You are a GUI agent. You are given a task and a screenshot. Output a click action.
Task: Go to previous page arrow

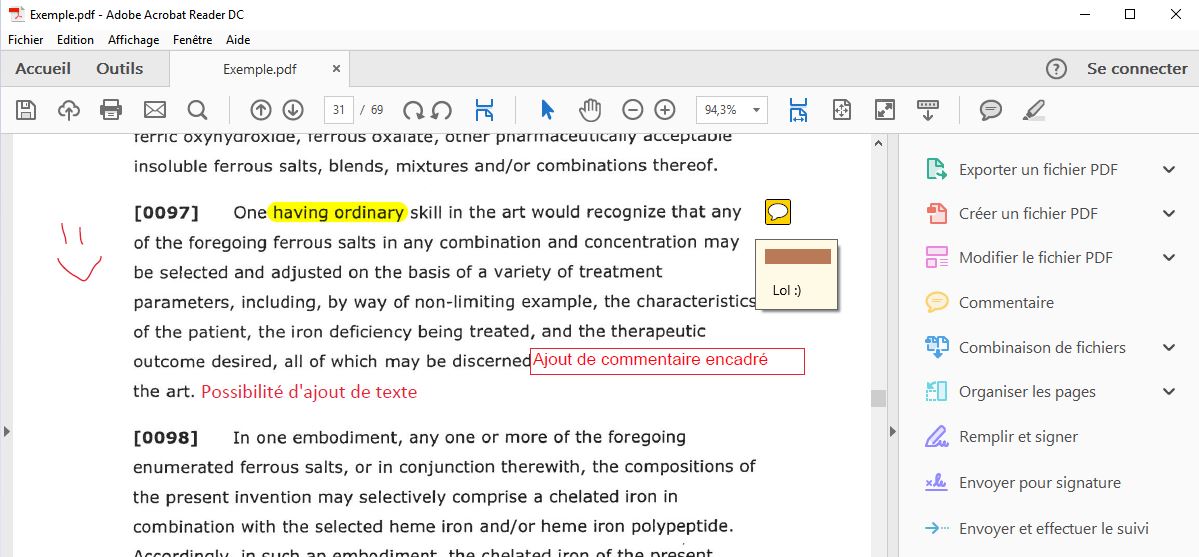[261, 110]
